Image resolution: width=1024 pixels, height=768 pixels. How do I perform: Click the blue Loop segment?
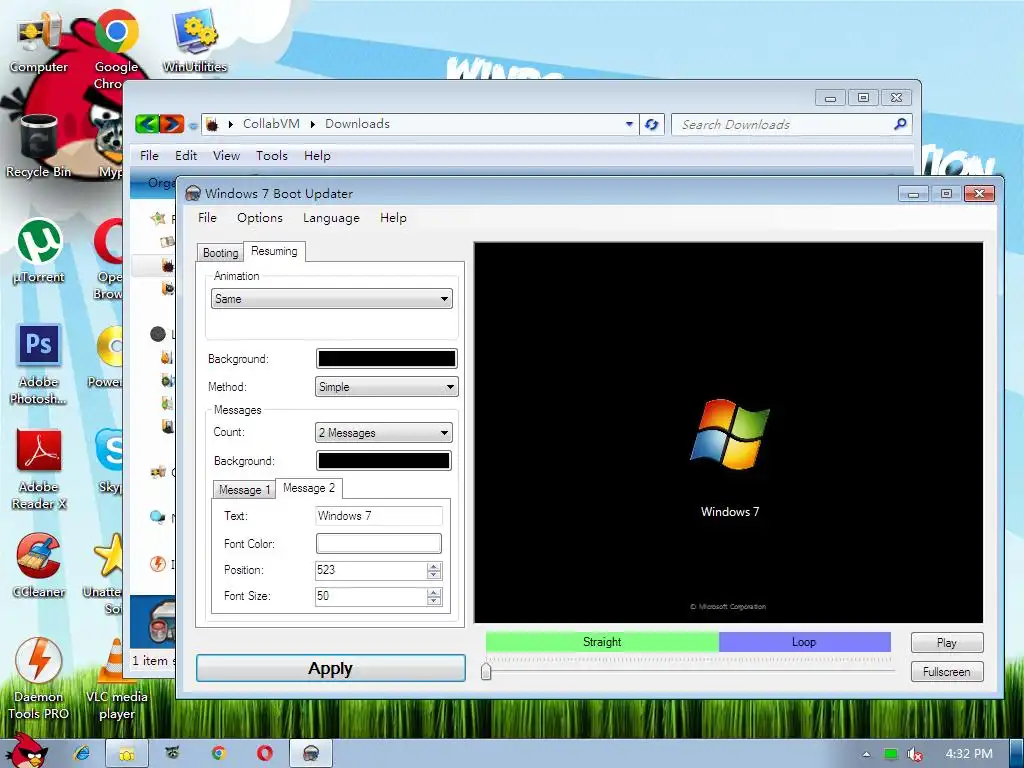805,642
